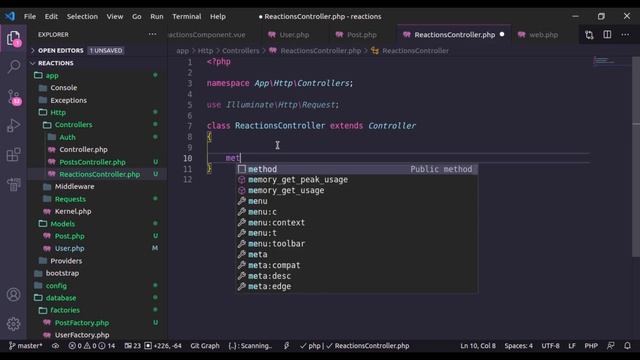Collapse the app folder
The height and width of the screenshot is (360, 640).
pyautogui.click(x=97, y=75)
